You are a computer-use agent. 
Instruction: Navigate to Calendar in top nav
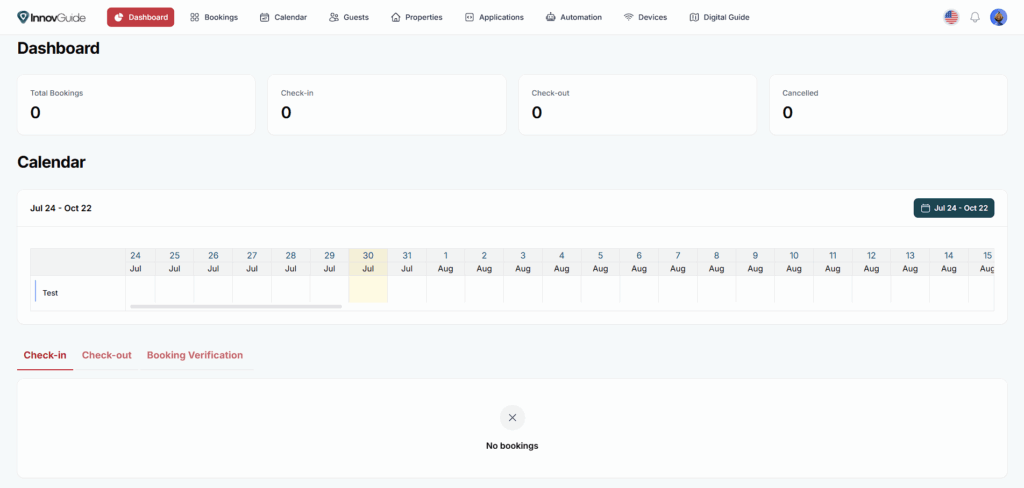coord(283,17)
